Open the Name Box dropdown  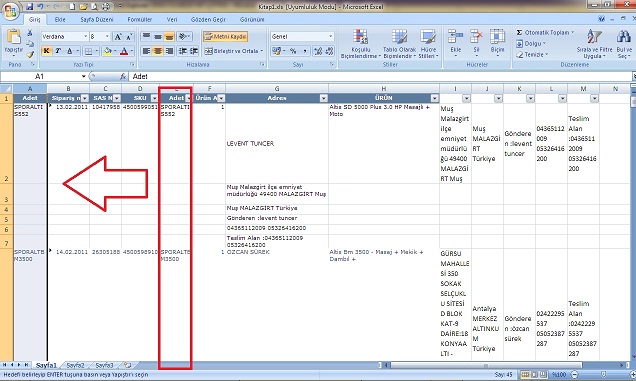pyautogui.click(x=83, y=76)
